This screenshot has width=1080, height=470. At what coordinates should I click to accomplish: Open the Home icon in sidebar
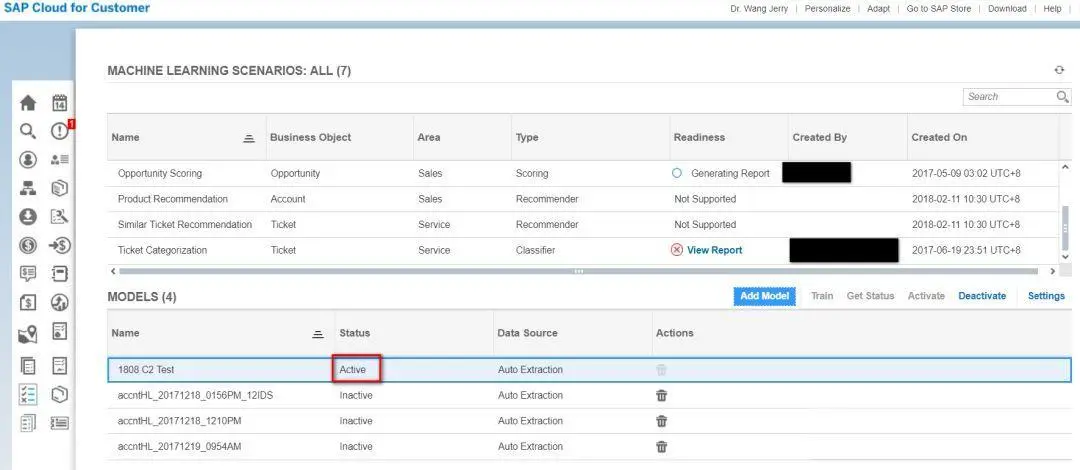point(28,103)
